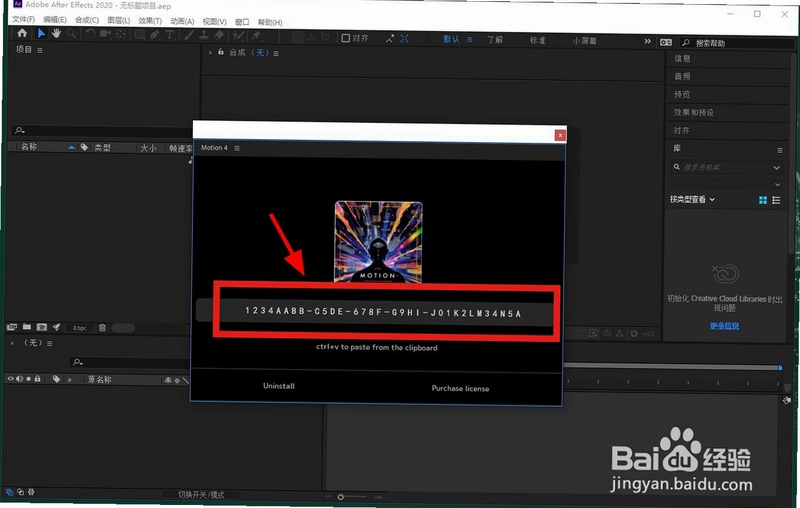Click the interpret footage icon in Project panel
The width and height of the screenshot is (800, 508).
point(12,327)
